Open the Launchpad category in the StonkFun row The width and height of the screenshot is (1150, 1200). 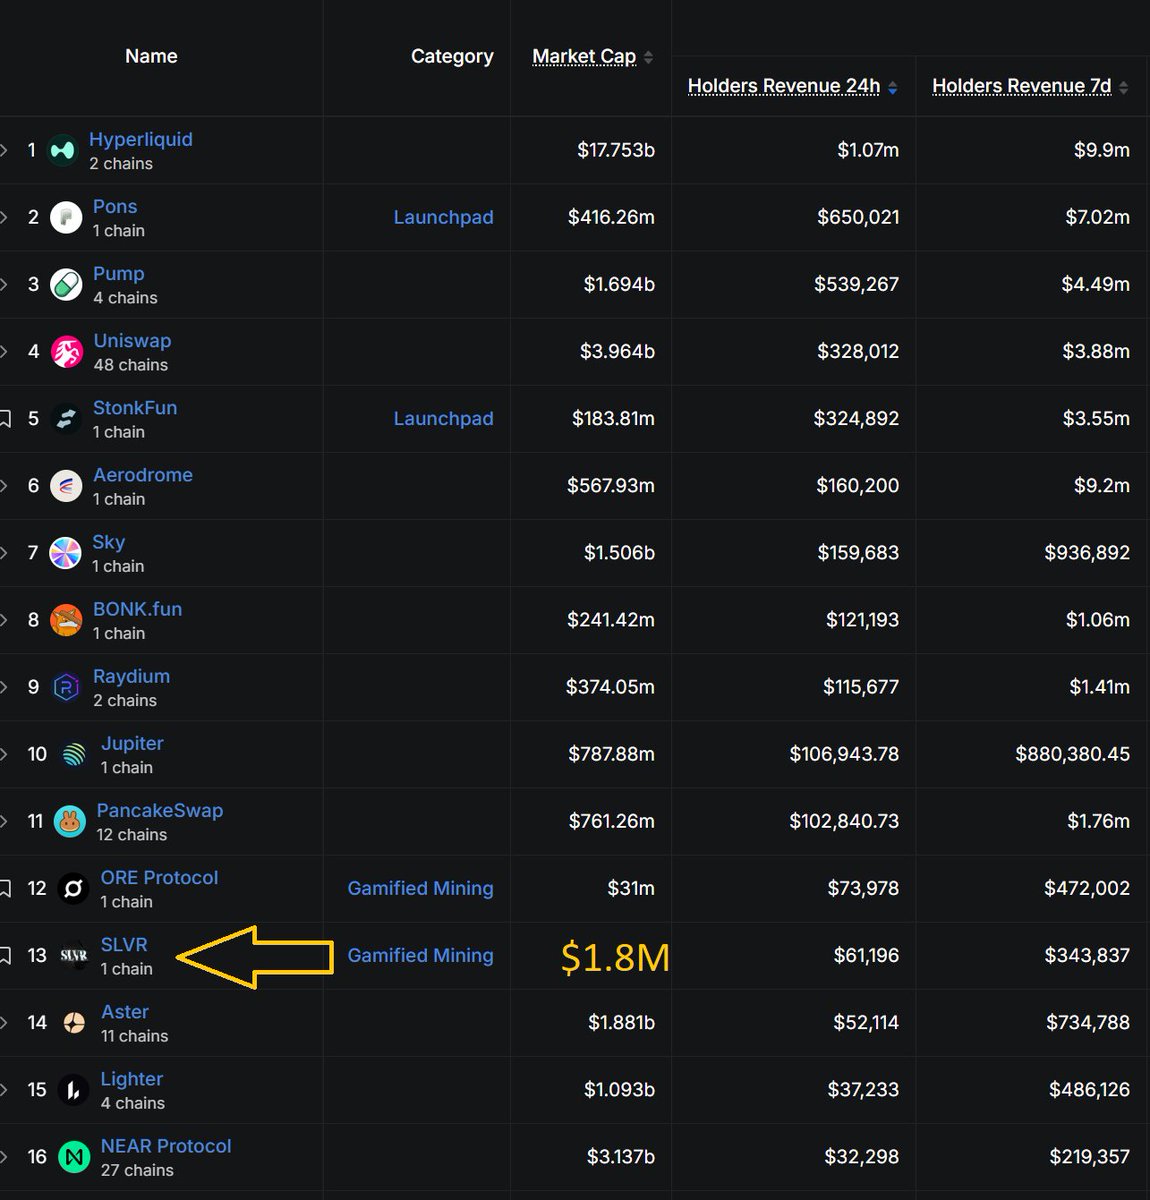(443, 418)
